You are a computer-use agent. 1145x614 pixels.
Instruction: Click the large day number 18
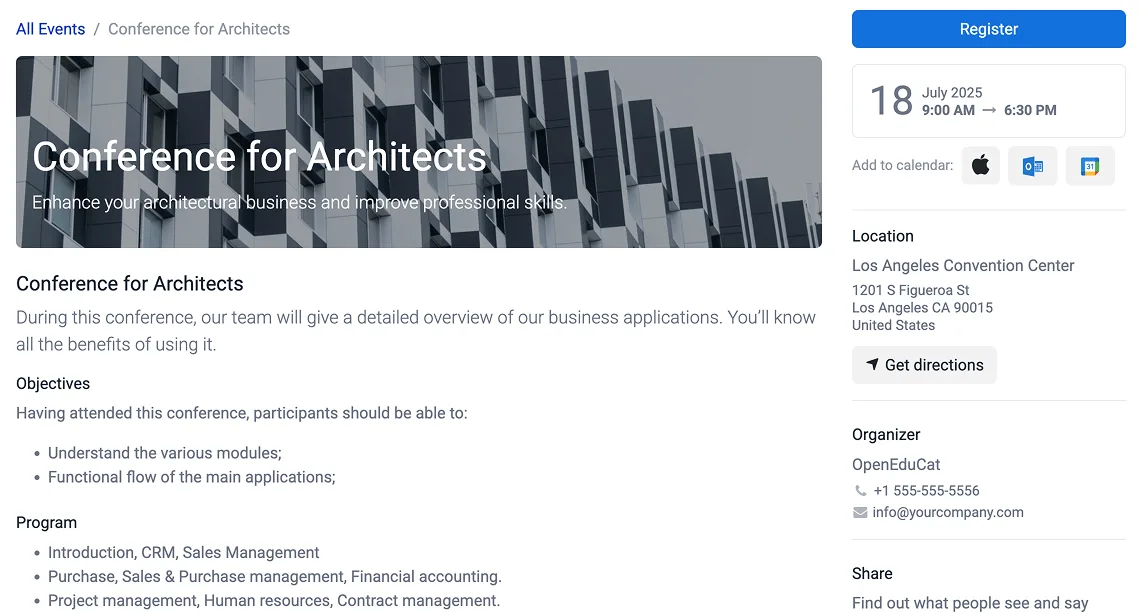pos(891,101)
